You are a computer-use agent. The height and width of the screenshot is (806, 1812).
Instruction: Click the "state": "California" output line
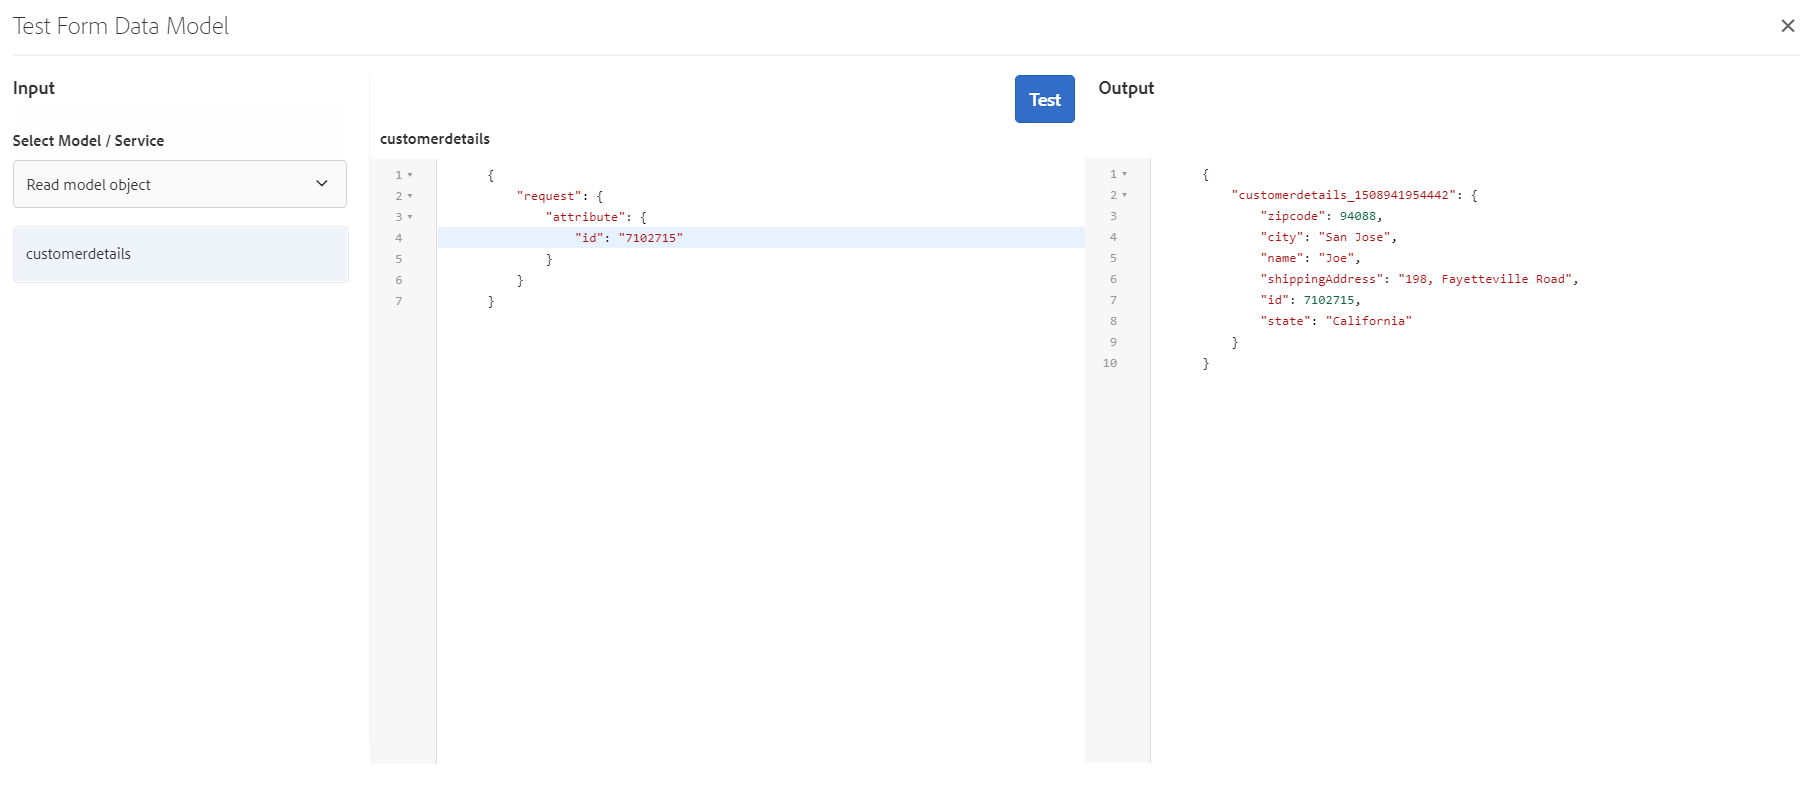1336,321
